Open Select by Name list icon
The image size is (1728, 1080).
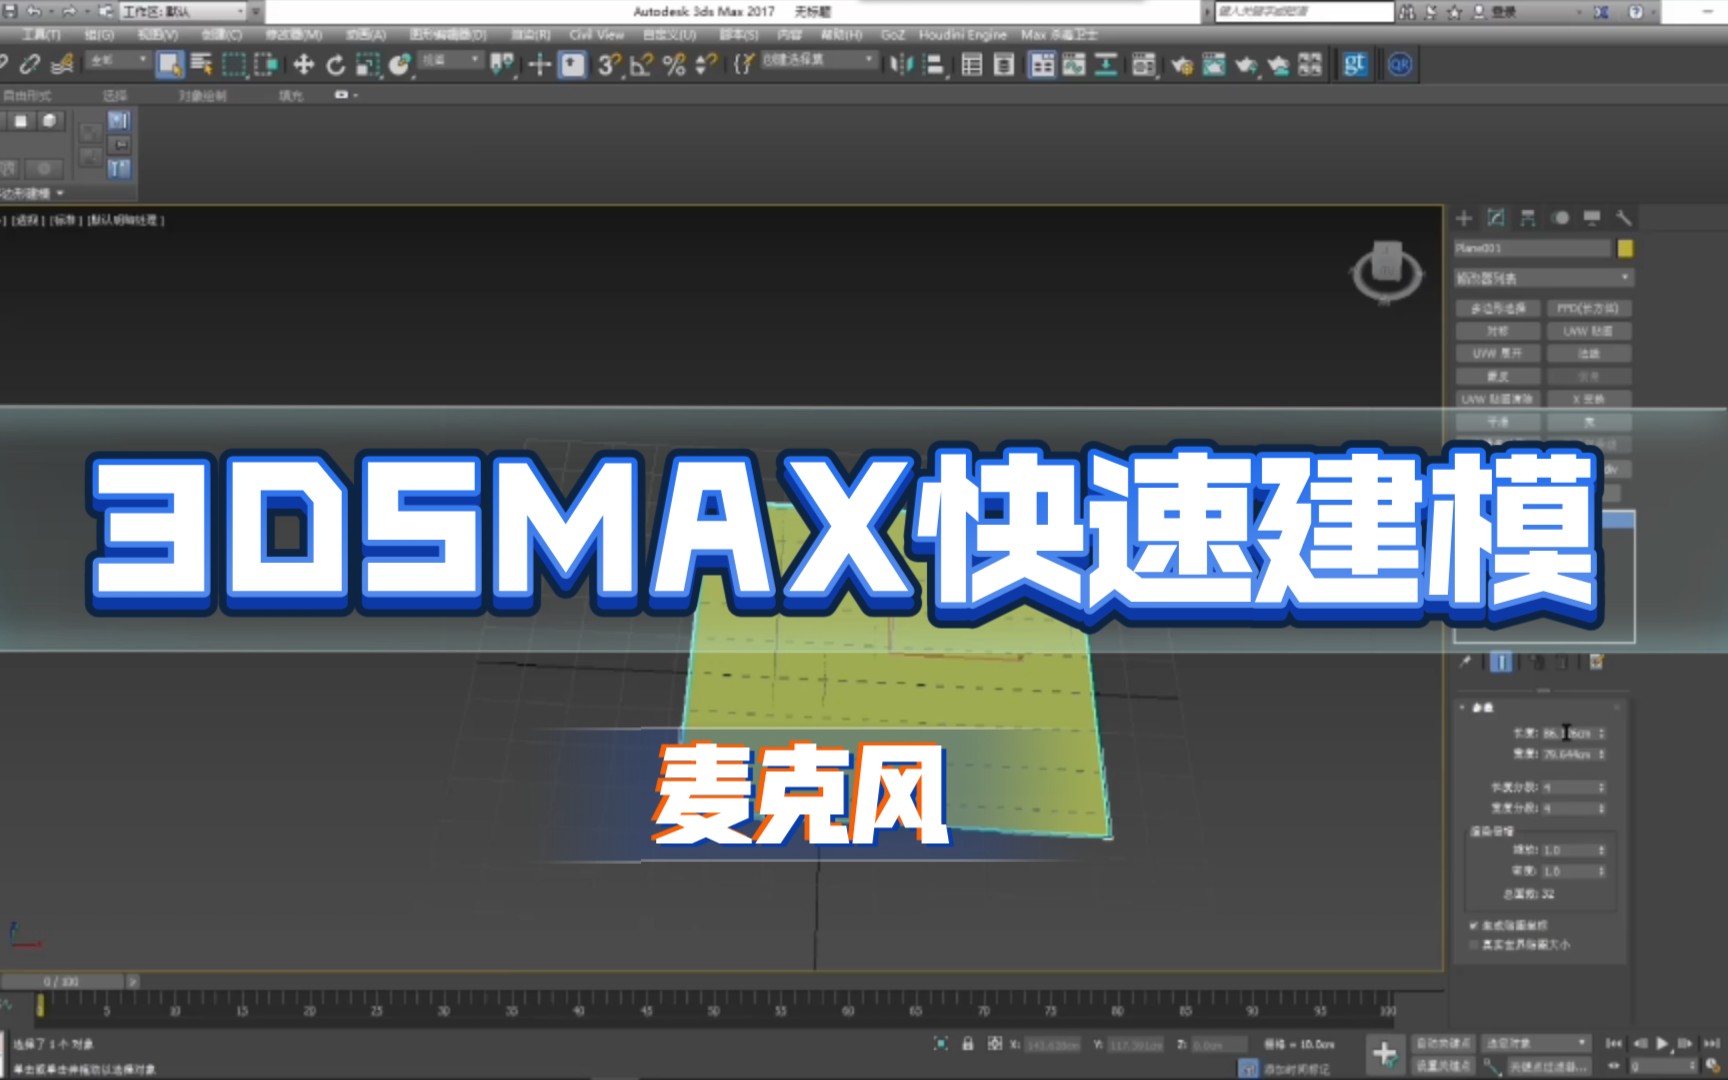pos(202,65)
